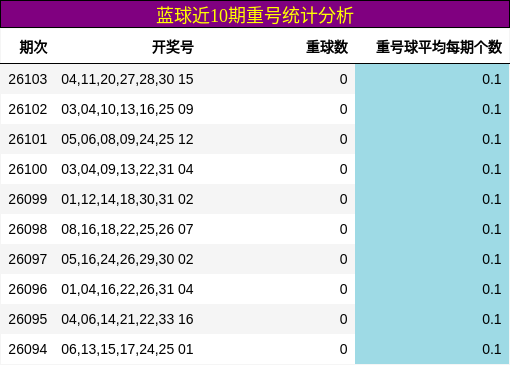Click the 重球数 value 0 in row 26103
This screenshot has height=365, width=510.
(344, 79)
